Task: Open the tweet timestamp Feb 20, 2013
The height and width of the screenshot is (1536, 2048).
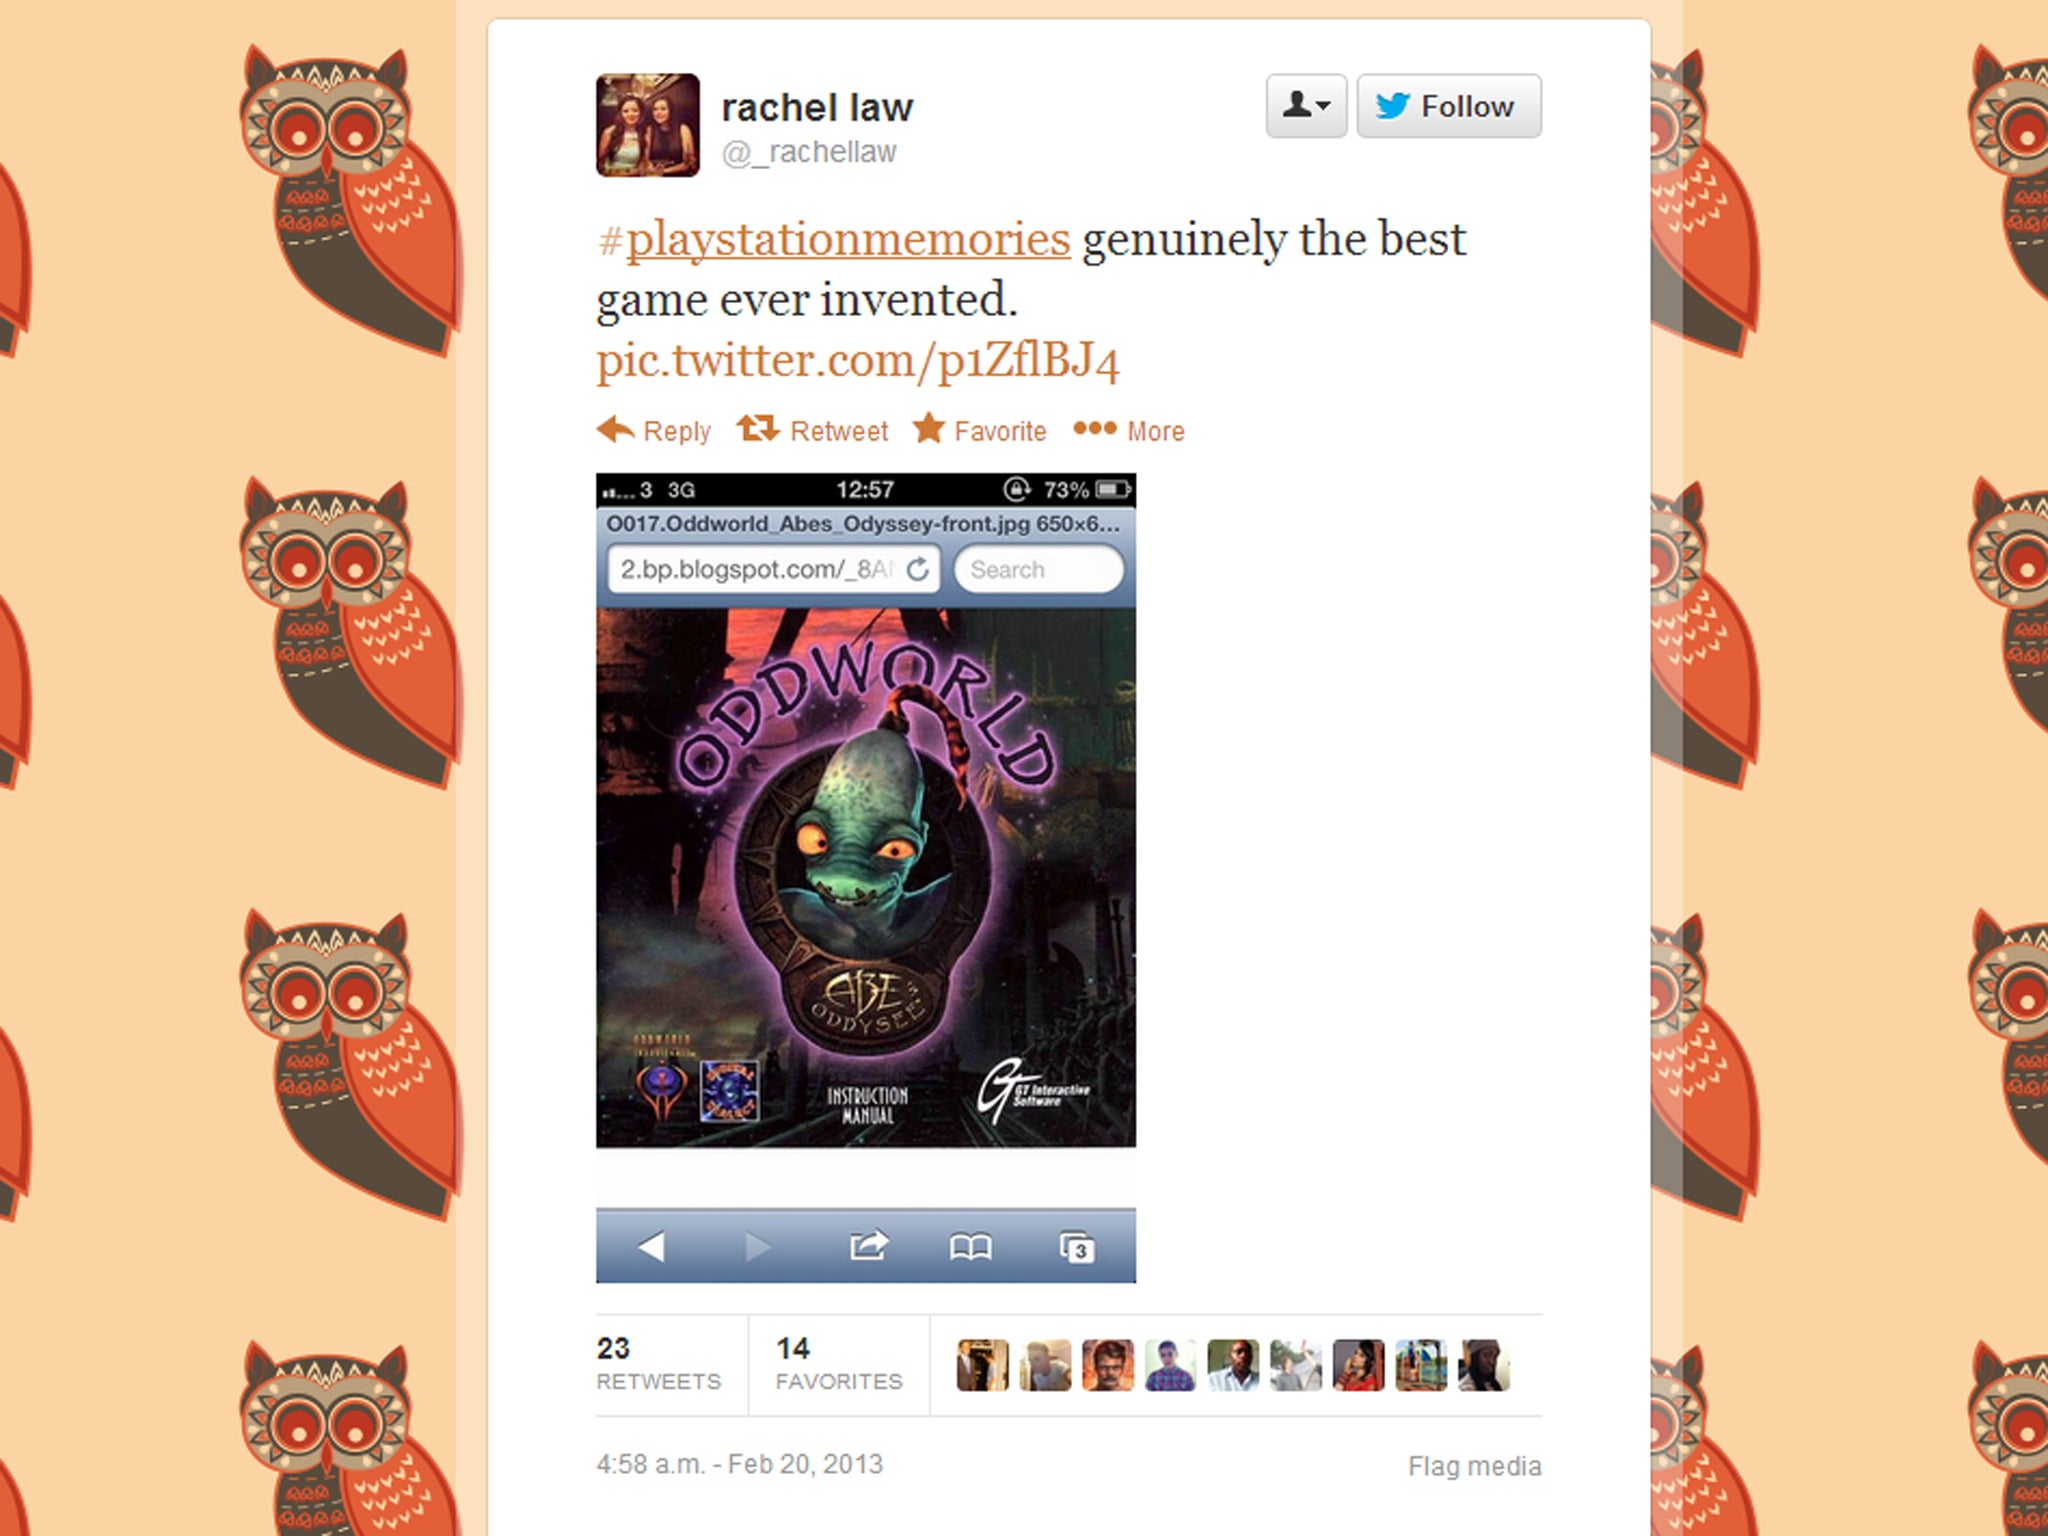Action: click(739, 1464)
